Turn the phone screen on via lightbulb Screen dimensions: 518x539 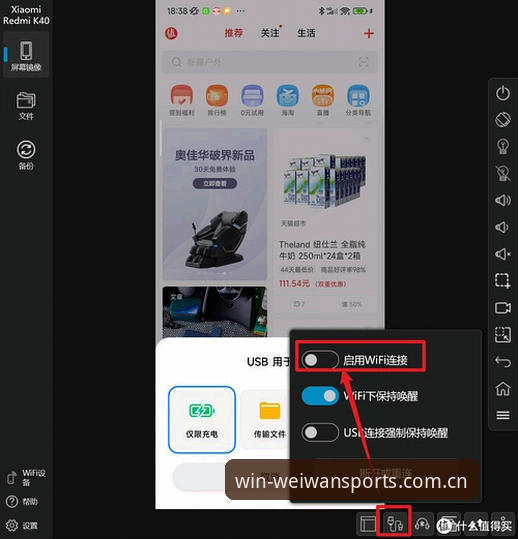coord(503,146)
